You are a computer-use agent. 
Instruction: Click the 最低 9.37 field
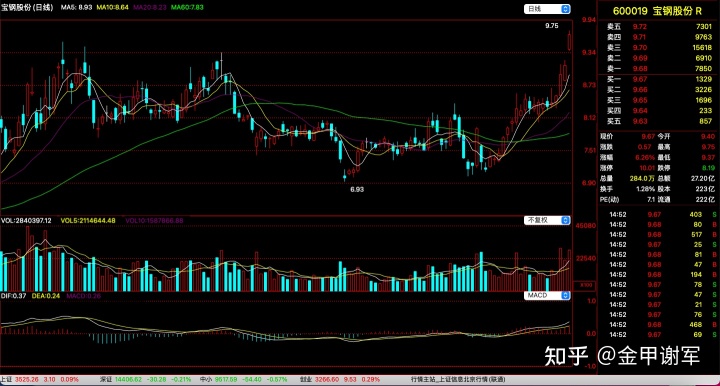click(686, 157)
